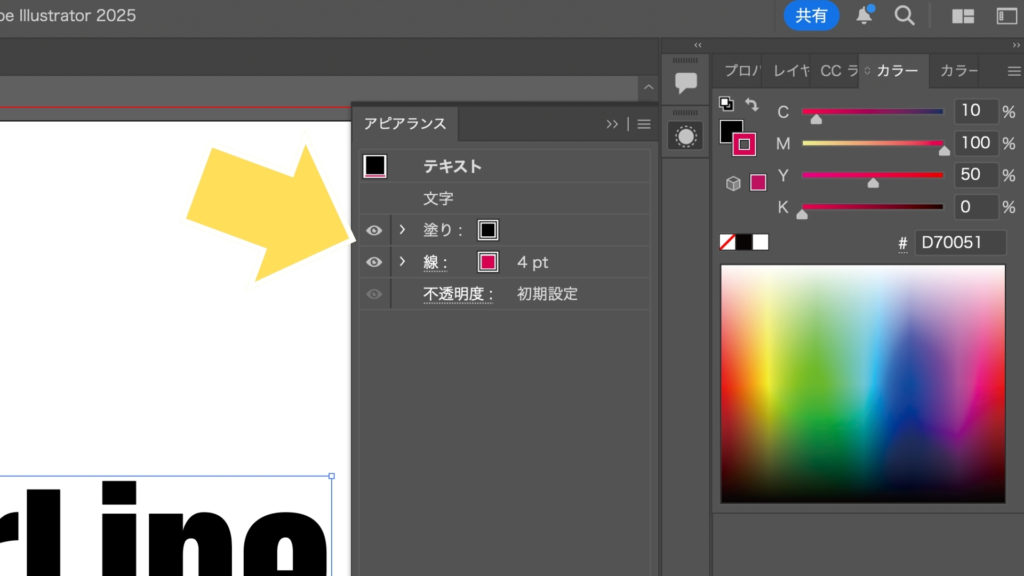Open the Appearance panel icon in dock
This screenshot has height=576, width=1024.
pyautogui.click(x=686, y=136)
